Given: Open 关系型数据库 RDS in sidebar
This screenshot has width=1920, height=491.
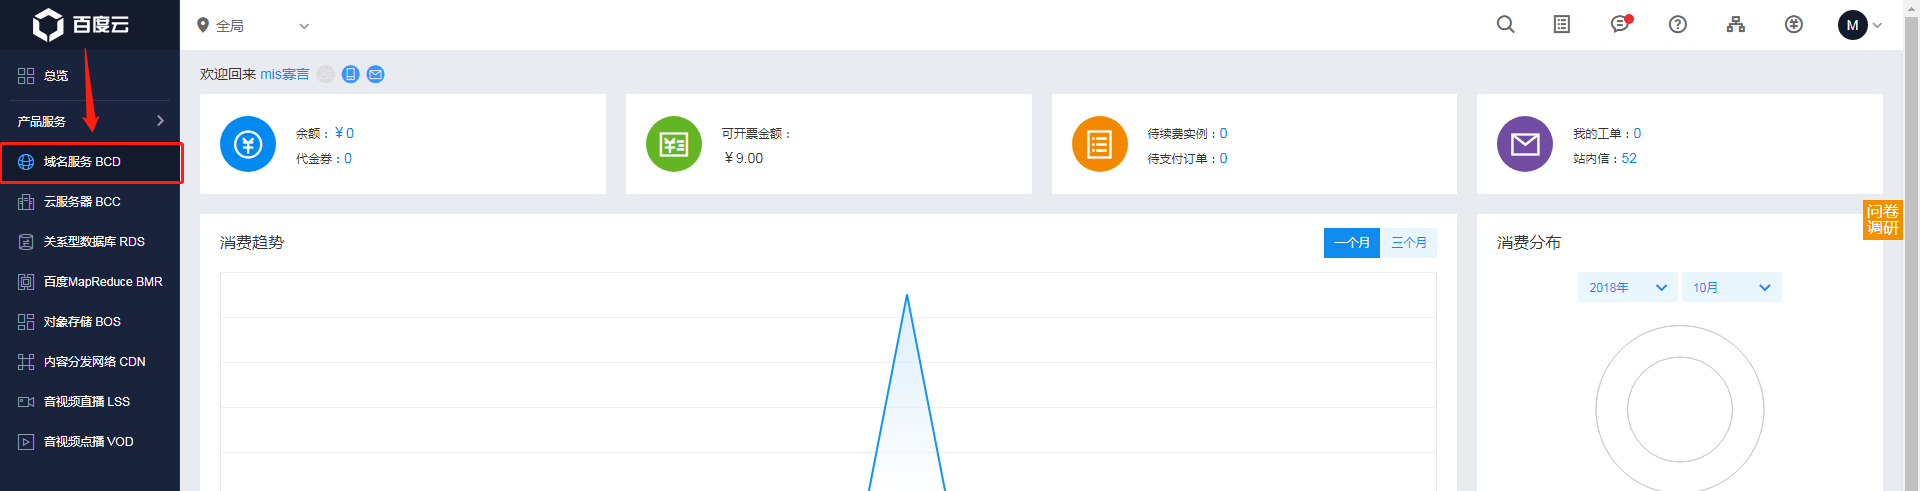Looking at the screenshot, I should [90, 242].
